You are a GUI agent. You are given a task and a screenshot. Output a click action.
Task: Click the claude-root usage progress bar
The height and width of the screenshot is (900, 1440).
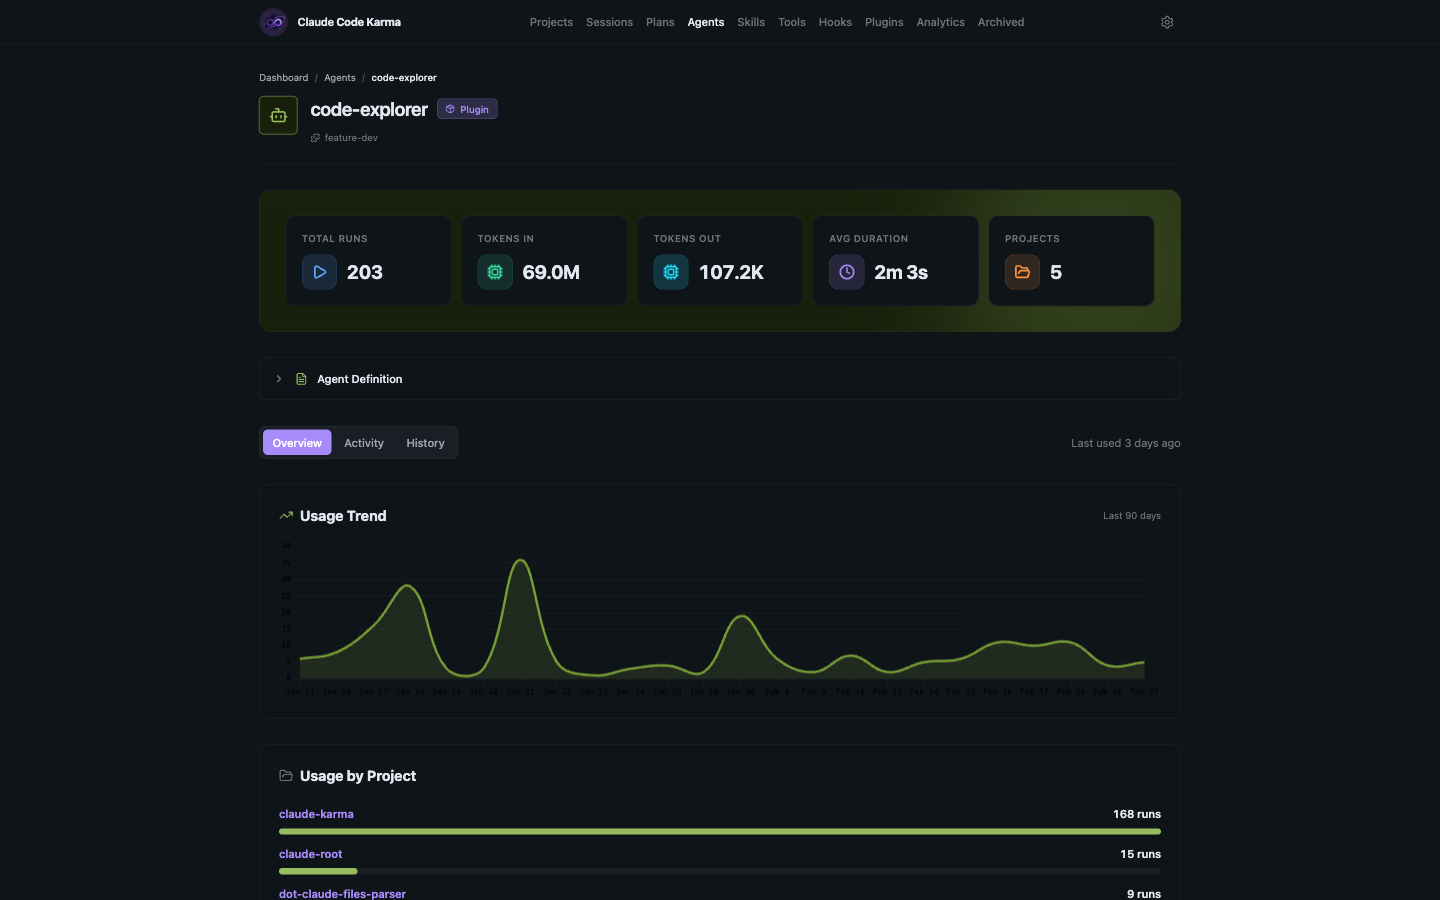tap(720, 871)
